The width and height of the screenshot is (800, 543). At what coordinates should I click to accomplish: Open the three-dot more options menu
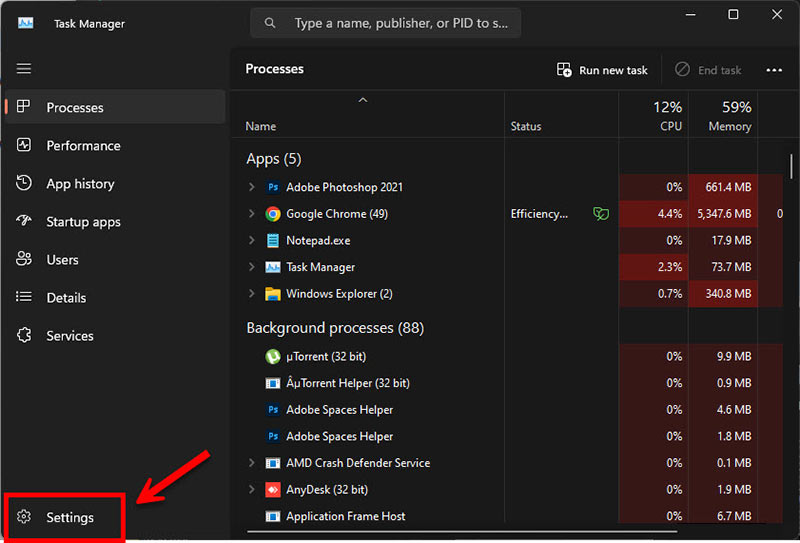coord(774,70)
